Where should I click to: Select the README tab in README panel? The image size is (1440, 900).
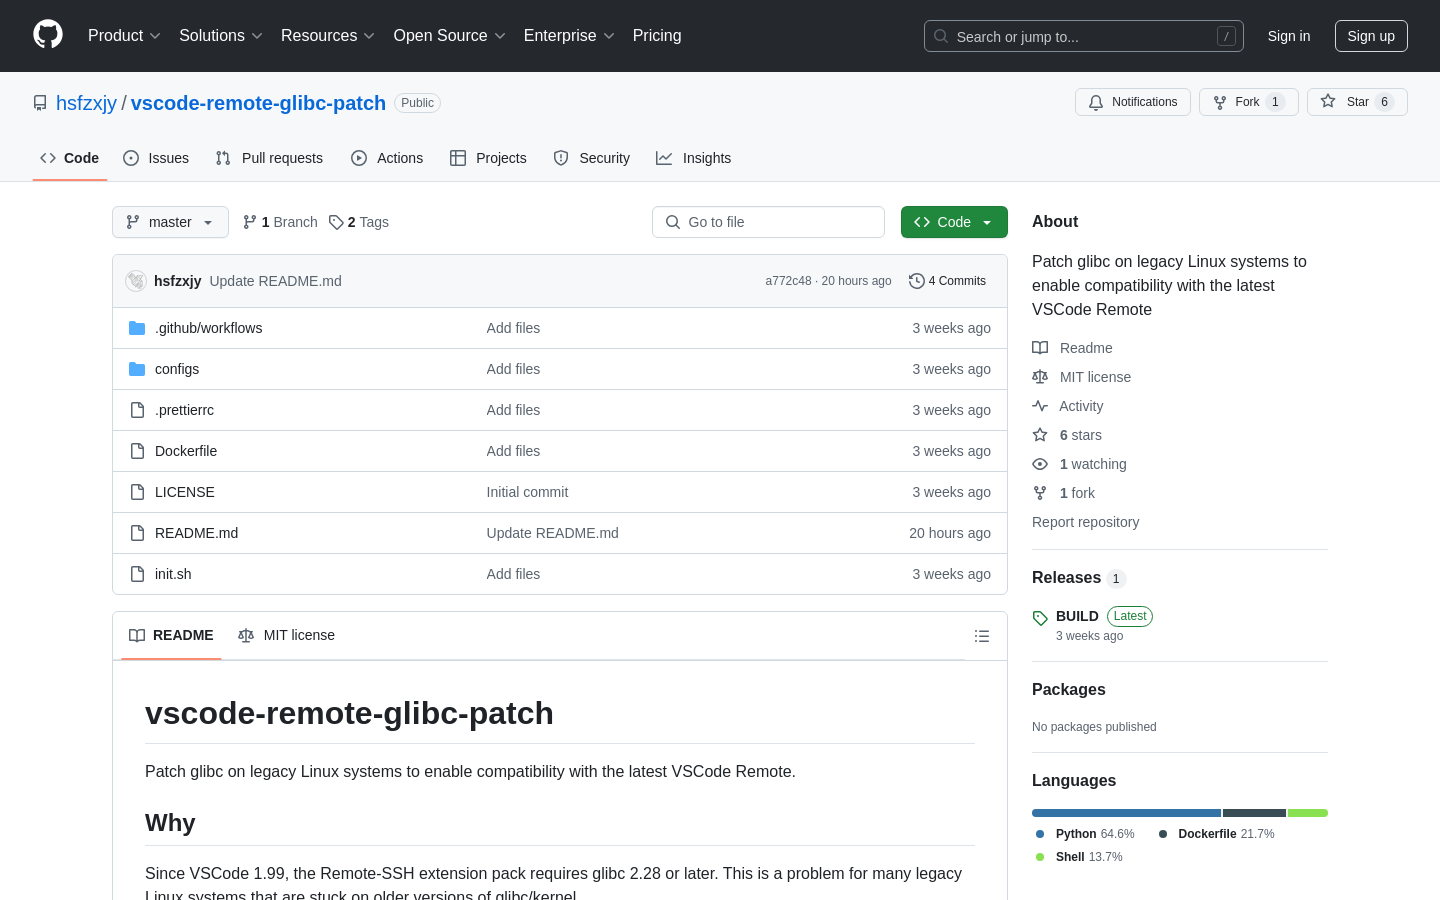pyautogui.click(x=171, y=636)
